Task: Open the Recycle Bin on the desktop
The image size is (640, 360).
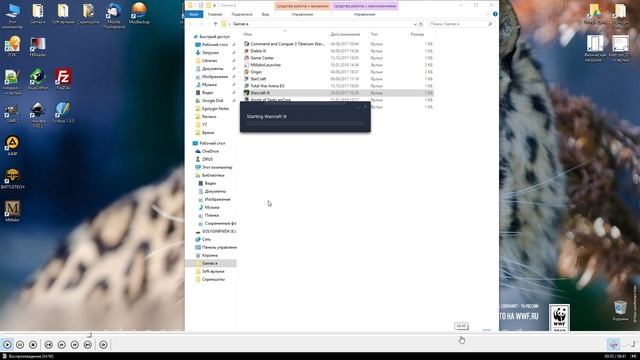Action: 620,311
